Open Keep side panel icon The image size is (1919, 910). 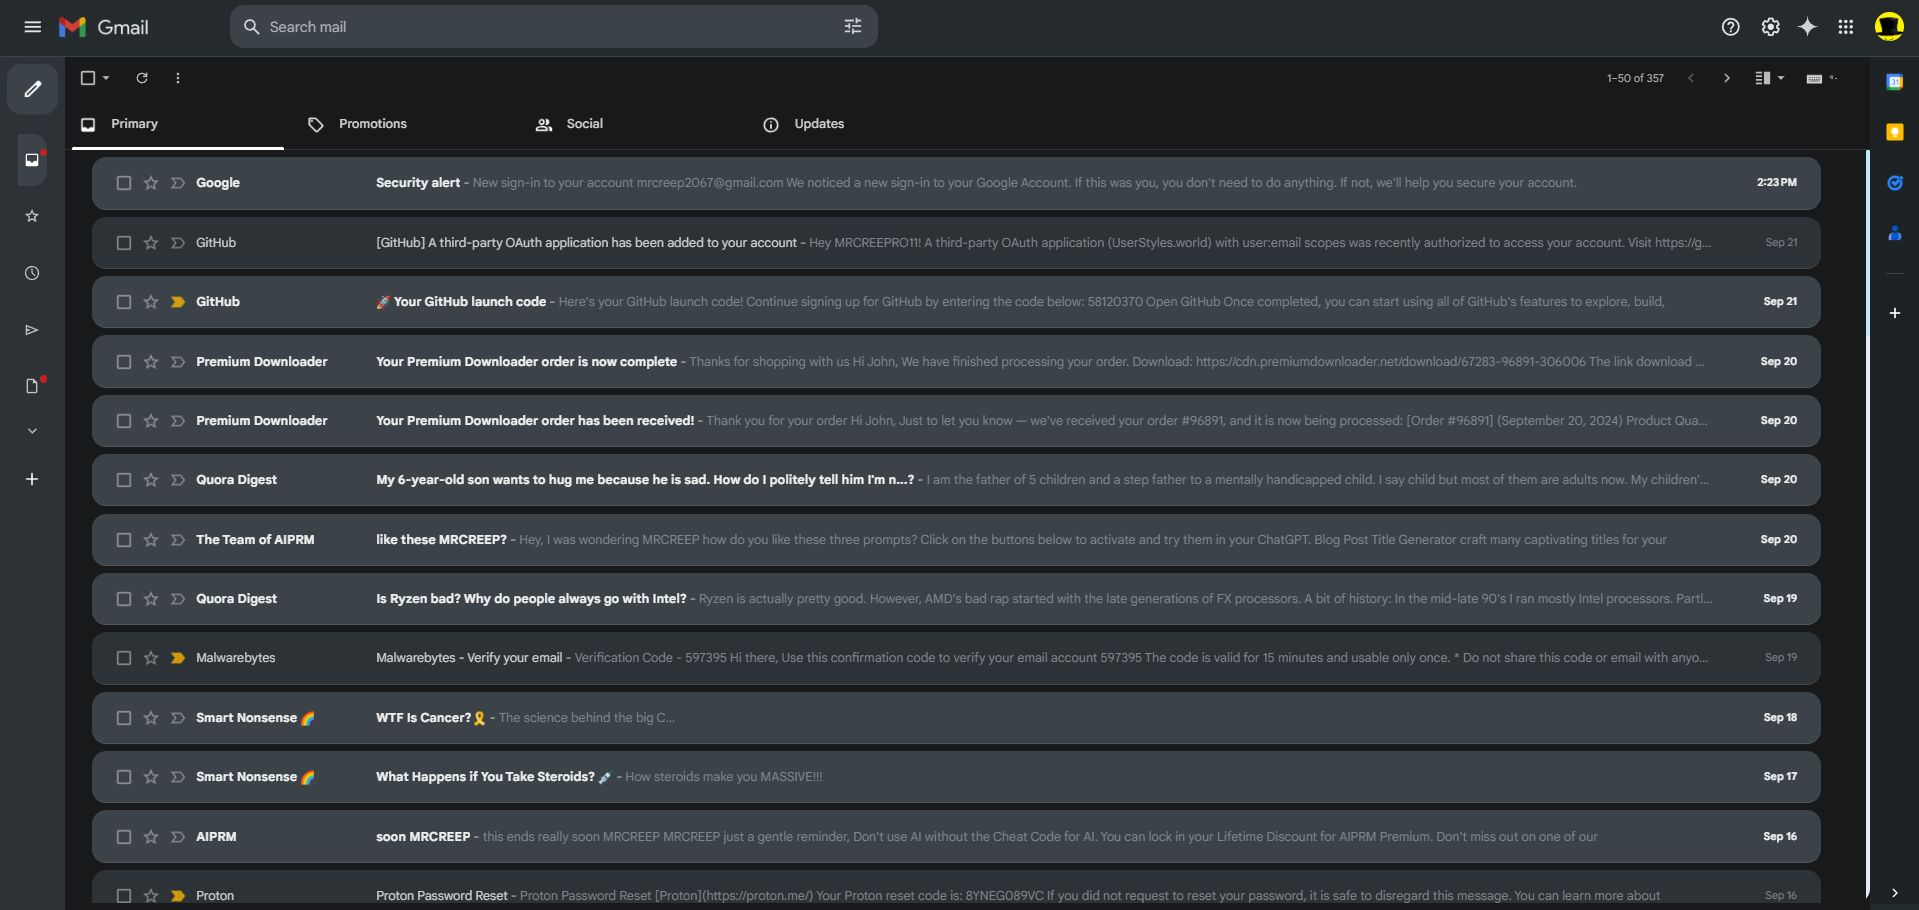[1894, 132]
